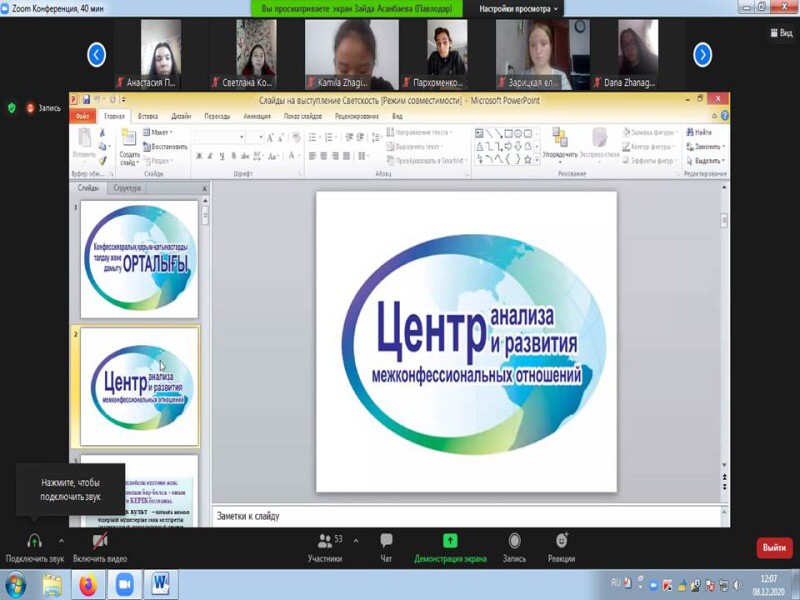800x600 pixels.
Task: Click the red Выйти leave button
Action: [774, 547]
